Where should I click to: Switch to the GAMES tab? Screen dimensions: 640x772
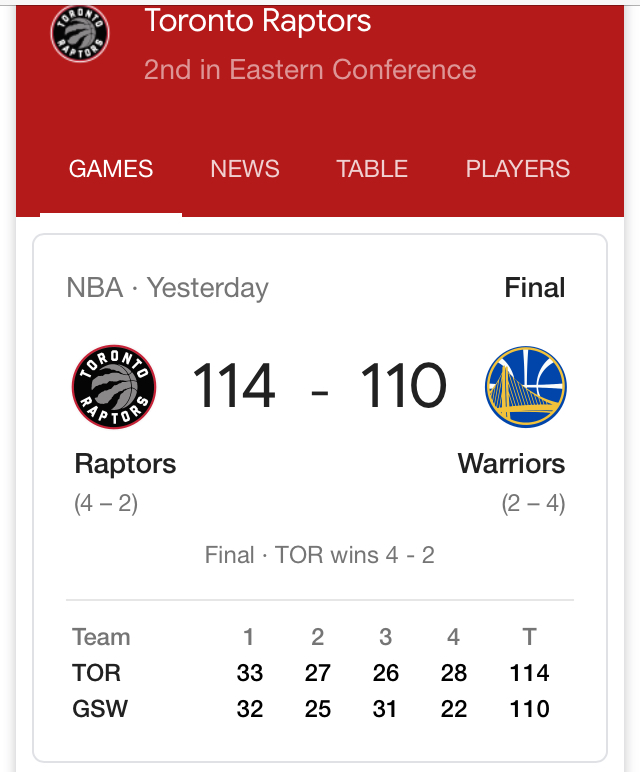(111, 169)
